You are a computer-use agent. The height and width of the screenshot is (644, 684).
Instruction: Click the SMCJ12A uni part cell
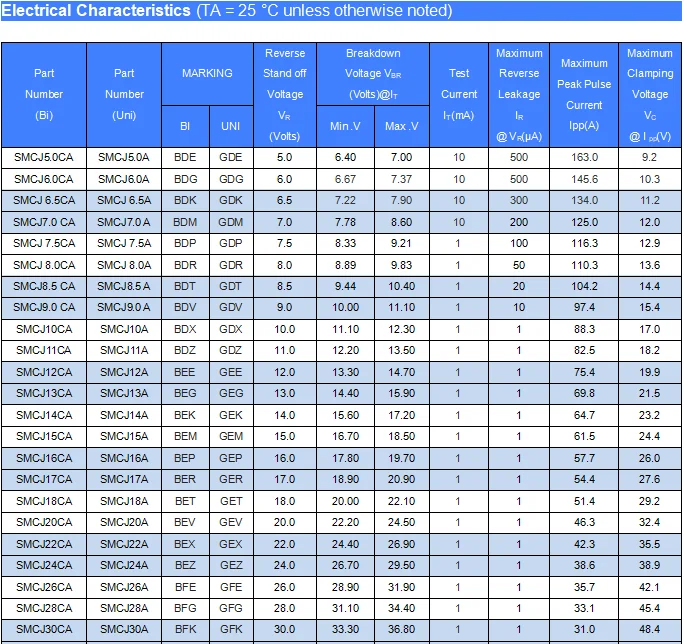[124, 372]
